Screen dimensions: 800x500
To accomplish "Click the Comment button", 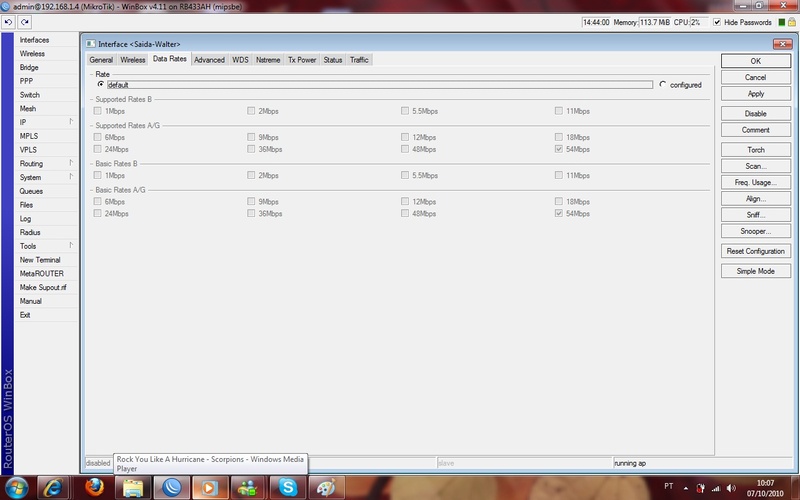I will [x=756, y=130].
